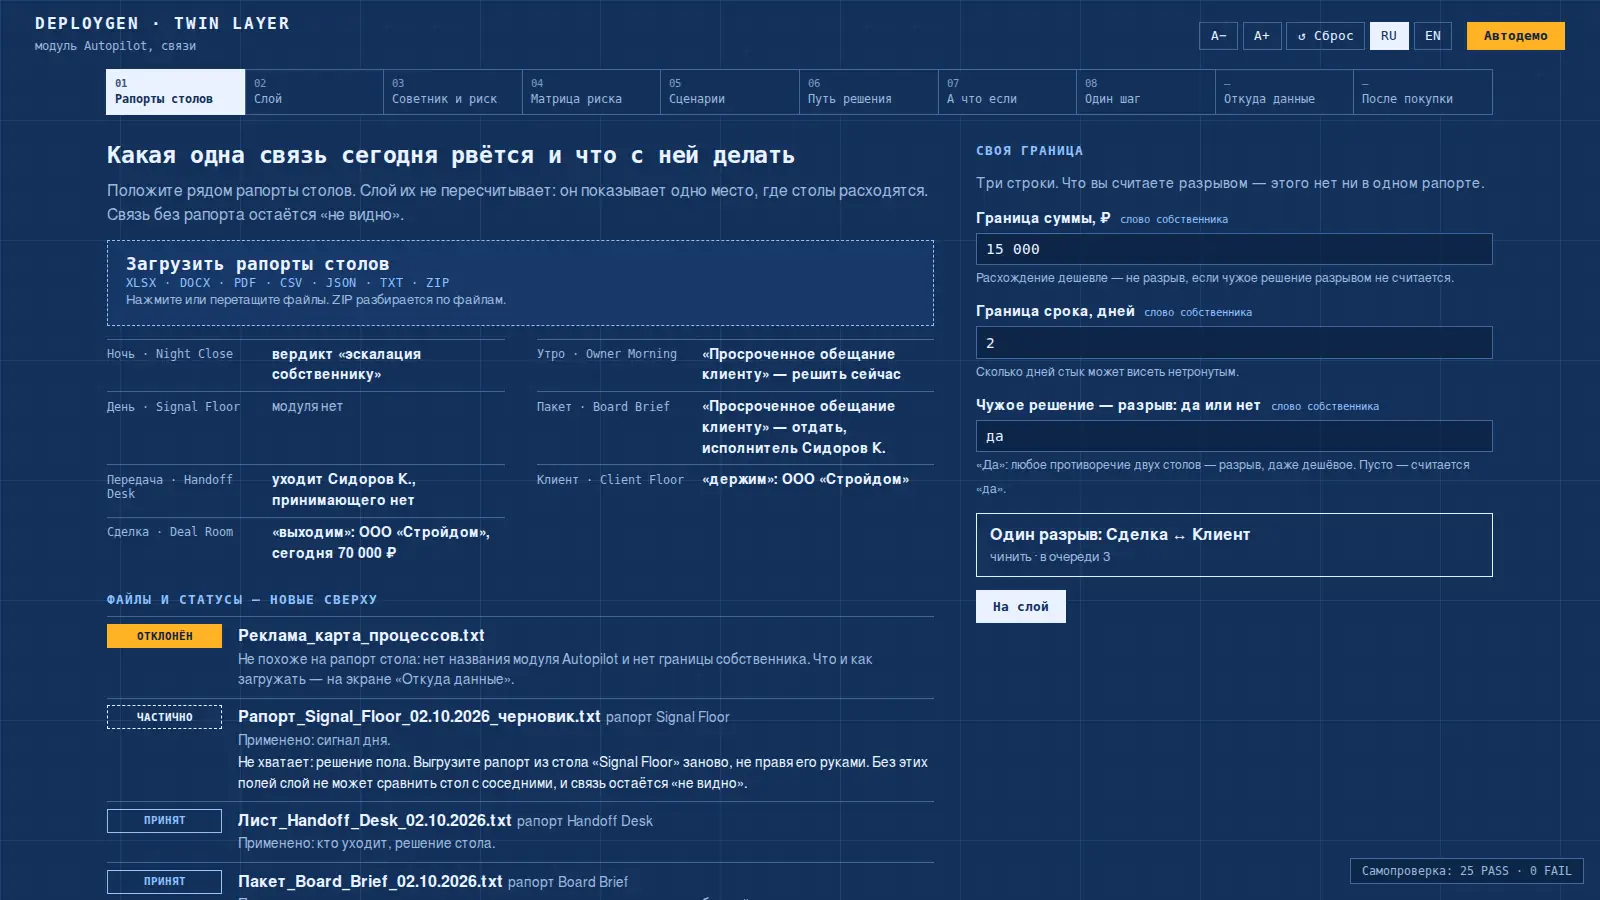The width and height of the screenshot is (1600, 900).
Task: Open the 'Один шаг' tab
Action: click(x=1146, y=92)
